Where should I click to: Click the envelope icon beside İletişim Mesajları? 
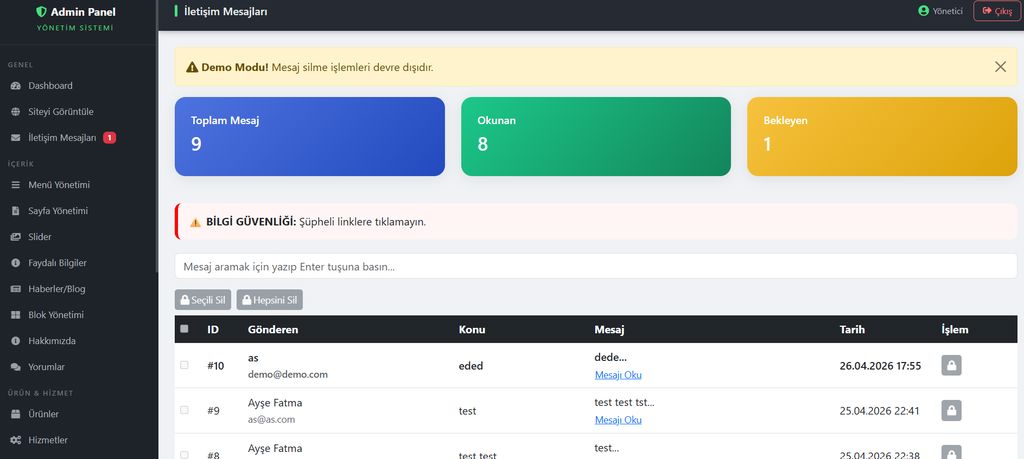pos(16,138)
